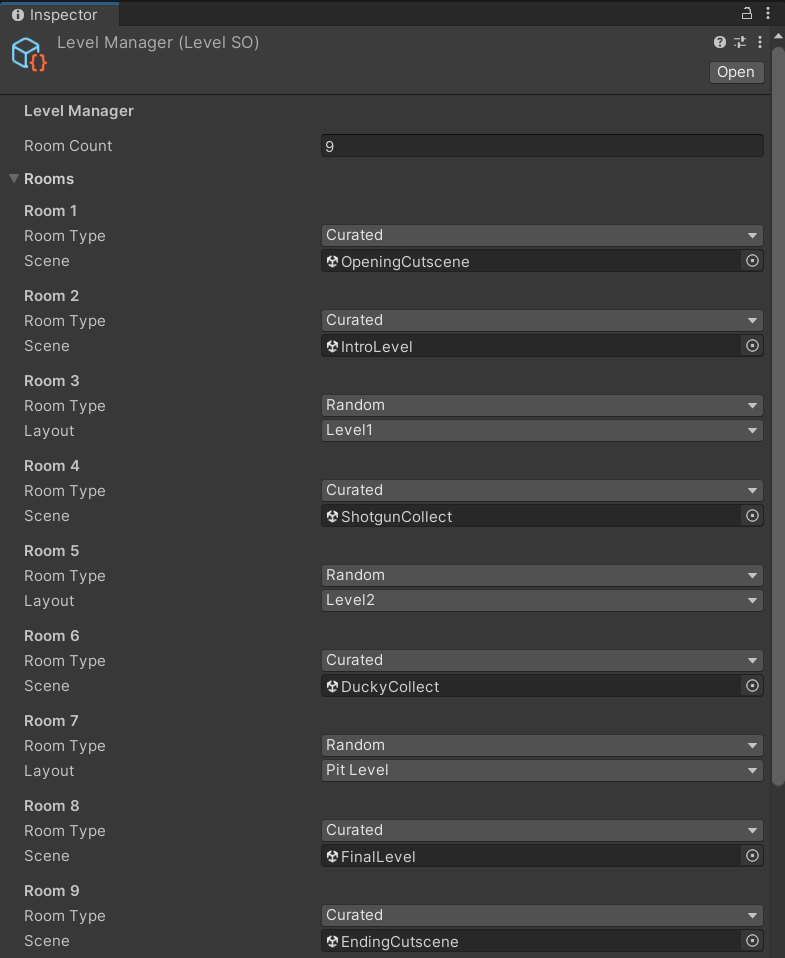Open object picker for IntroLevel scene
Screen dimensions: 785x958
click(x=753, y=346)
